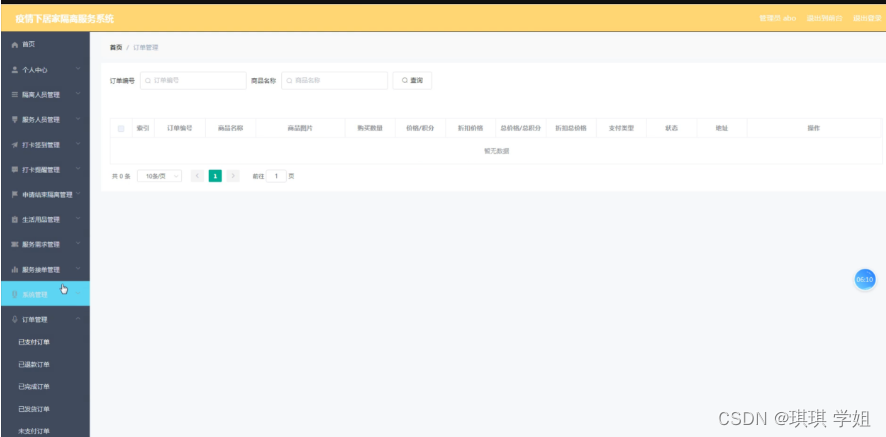
Task: Expand 打卡签到管理 with its chevron
Action: tap(78, 144)
